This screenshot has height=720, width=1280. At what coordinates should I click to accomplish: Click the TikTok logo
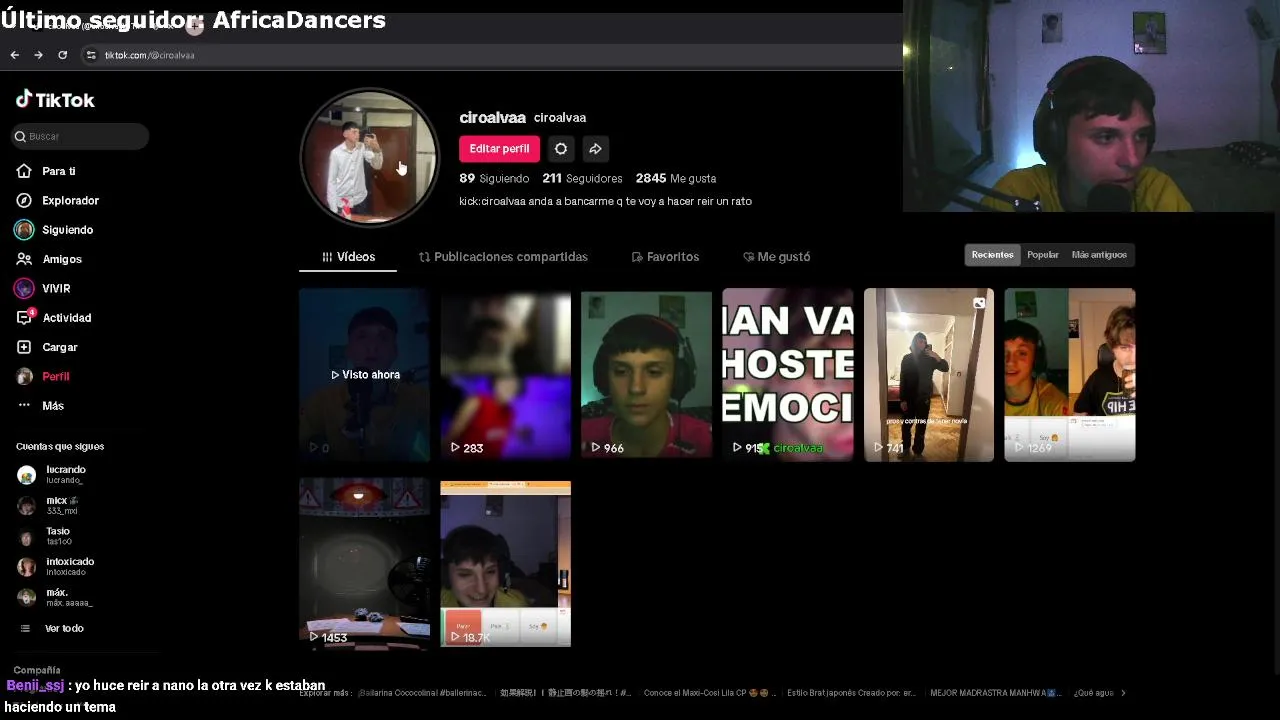[55, 100]
